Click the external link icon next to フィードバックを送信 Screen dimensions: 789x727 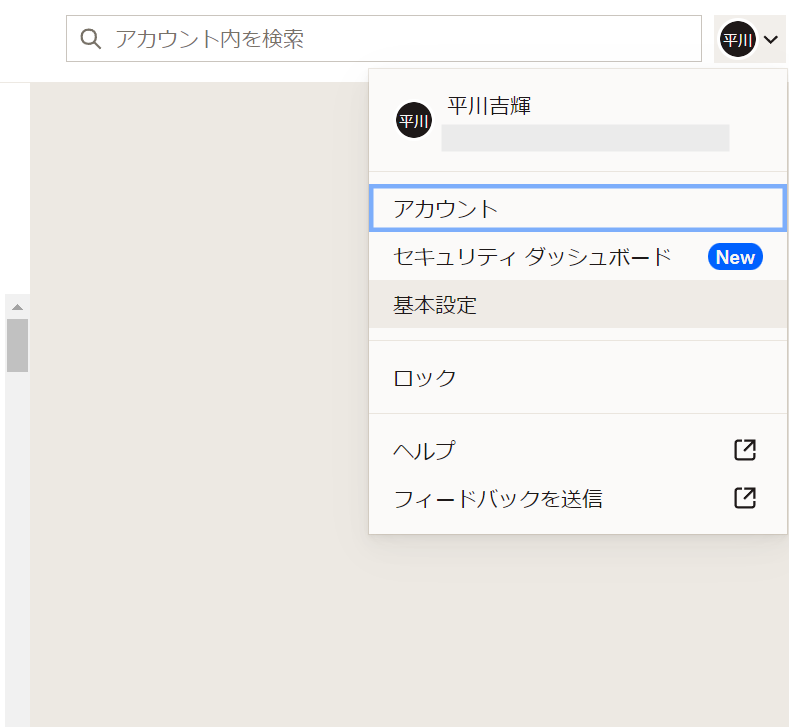click(745, 498)
